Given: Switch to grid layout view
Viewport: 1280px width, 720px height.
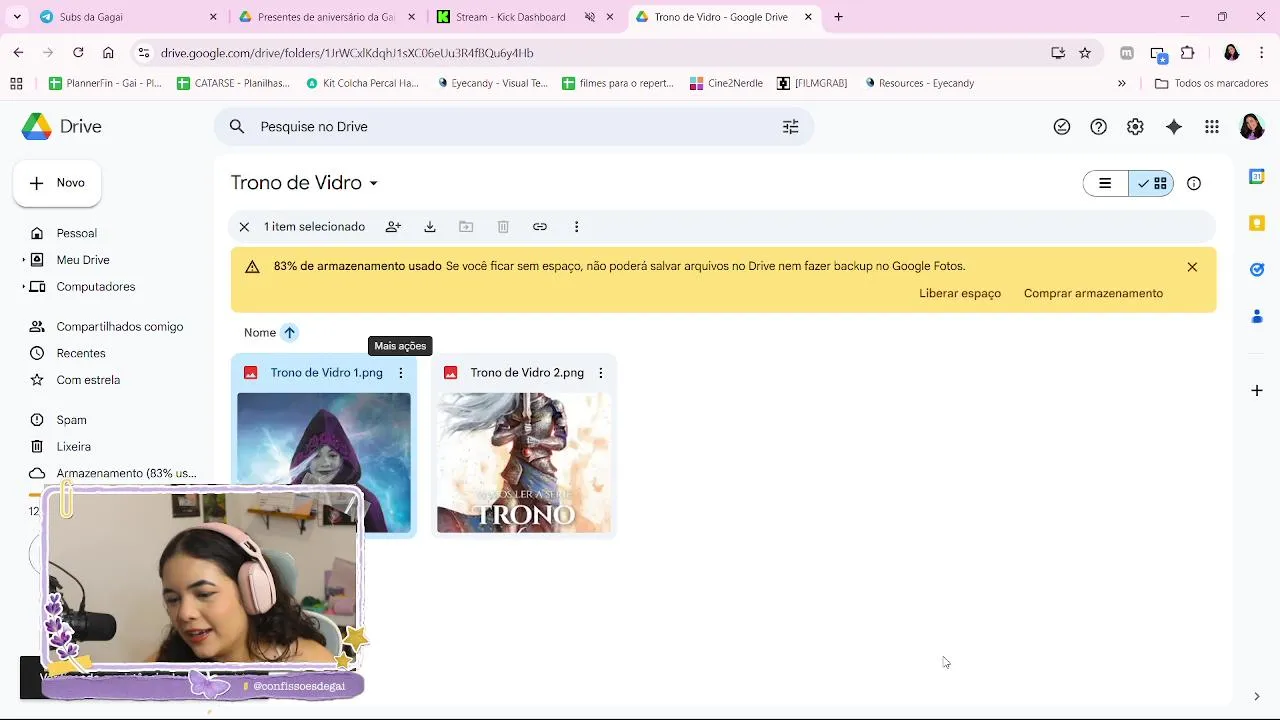Looking at the screenshot, I should pos(1151,183).
